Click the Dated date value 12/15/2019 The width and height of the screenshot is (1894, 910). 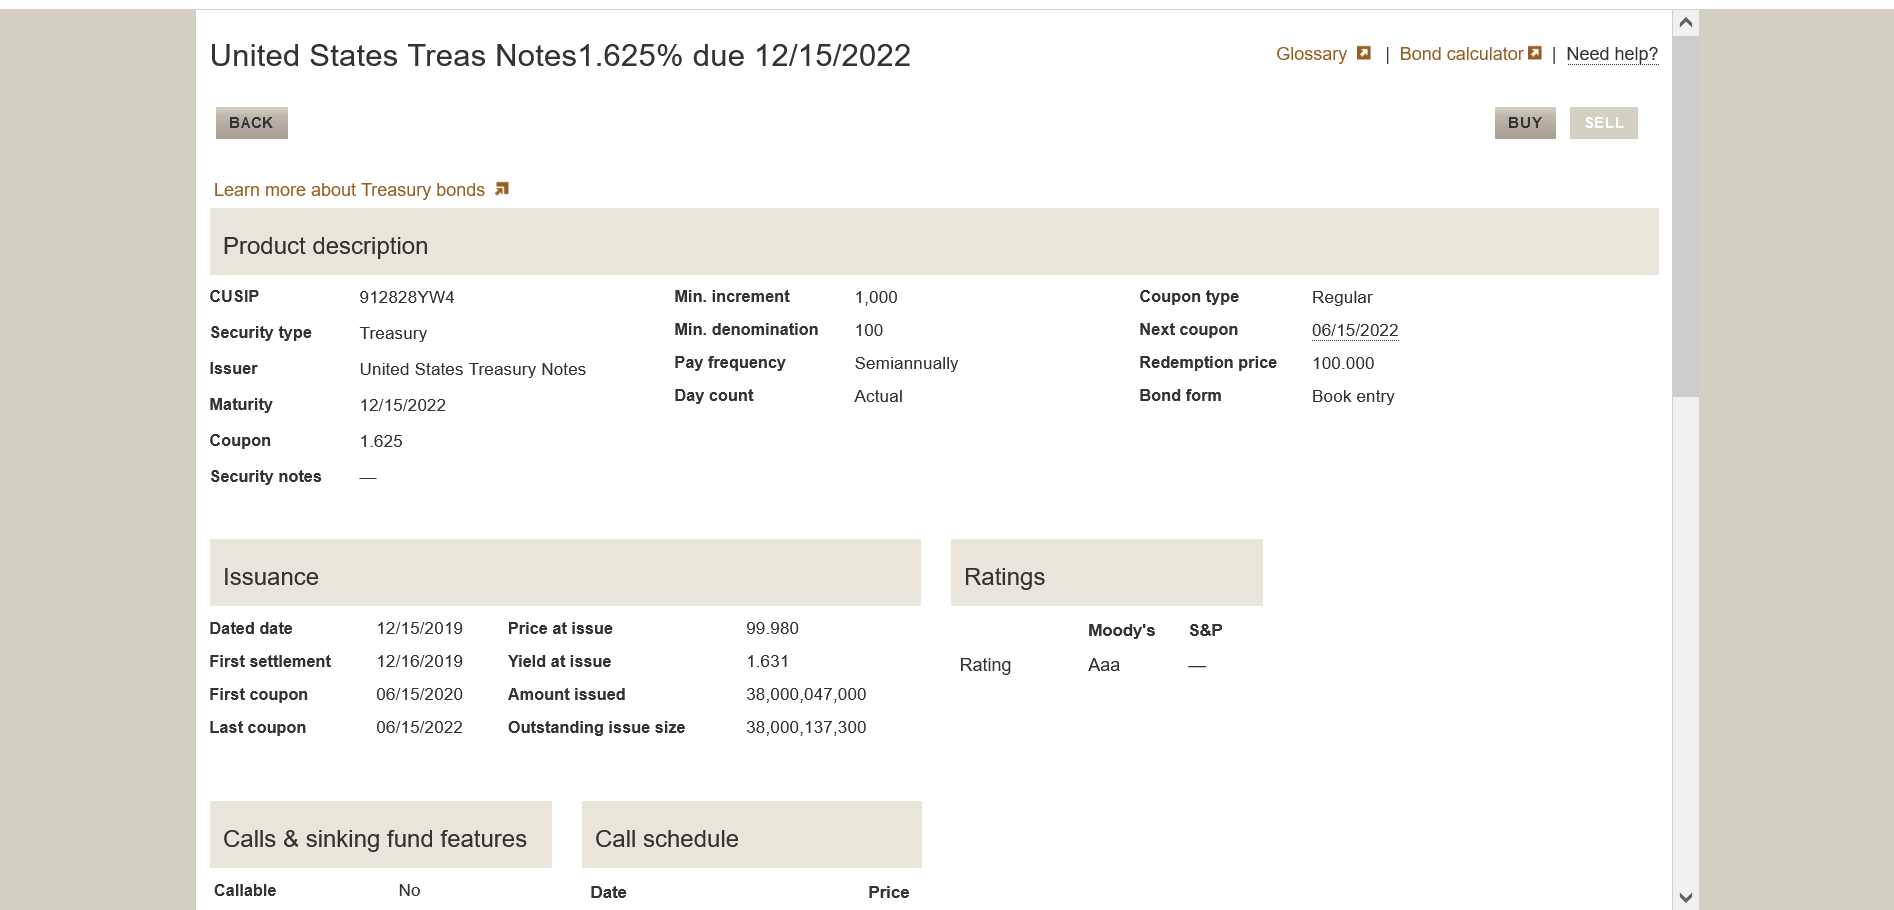[x=420, y=628]
